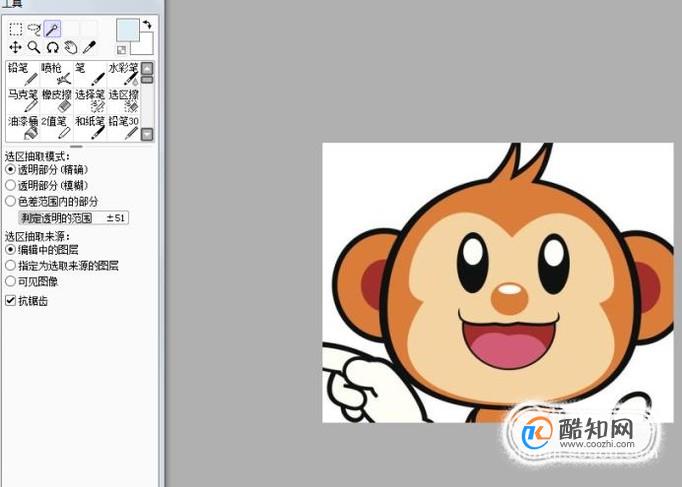Choose the 铅笔 pencil brush
Viewport: 682px width, 487px height.
[x=23, y=73]
